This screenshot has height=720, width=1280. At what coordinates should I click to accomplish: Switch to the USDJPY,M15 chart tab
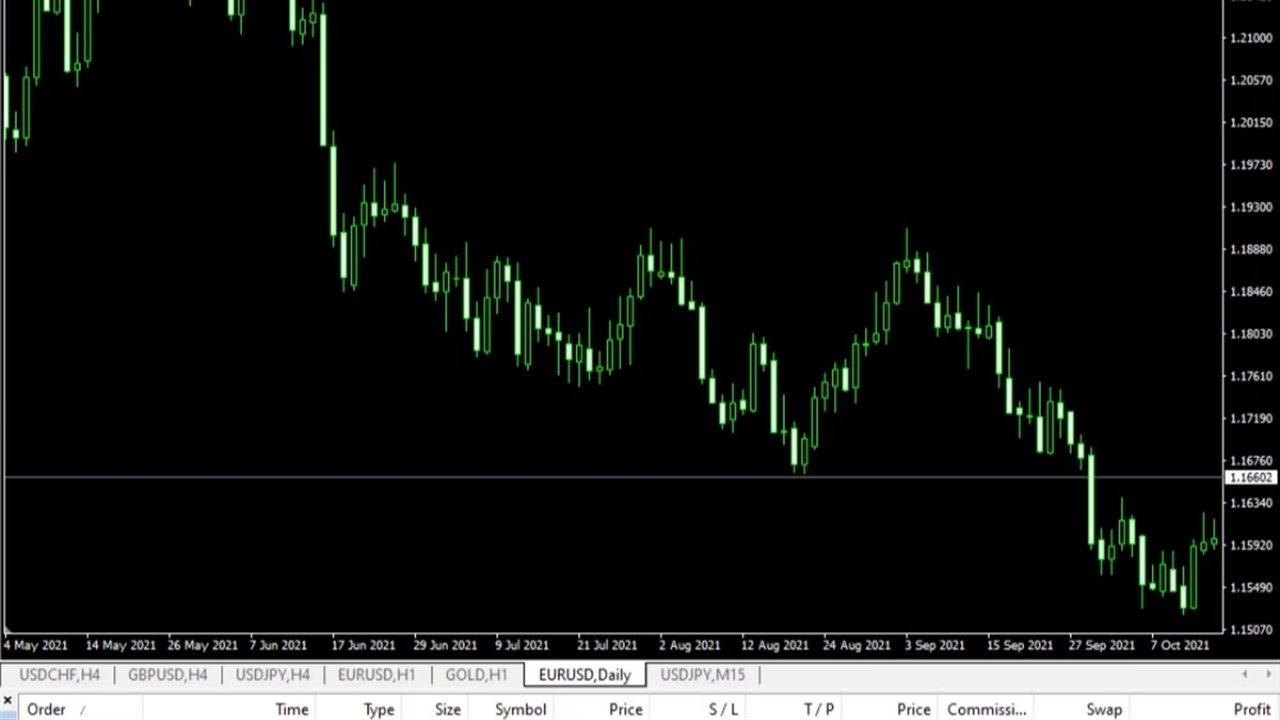click(702, 675)
